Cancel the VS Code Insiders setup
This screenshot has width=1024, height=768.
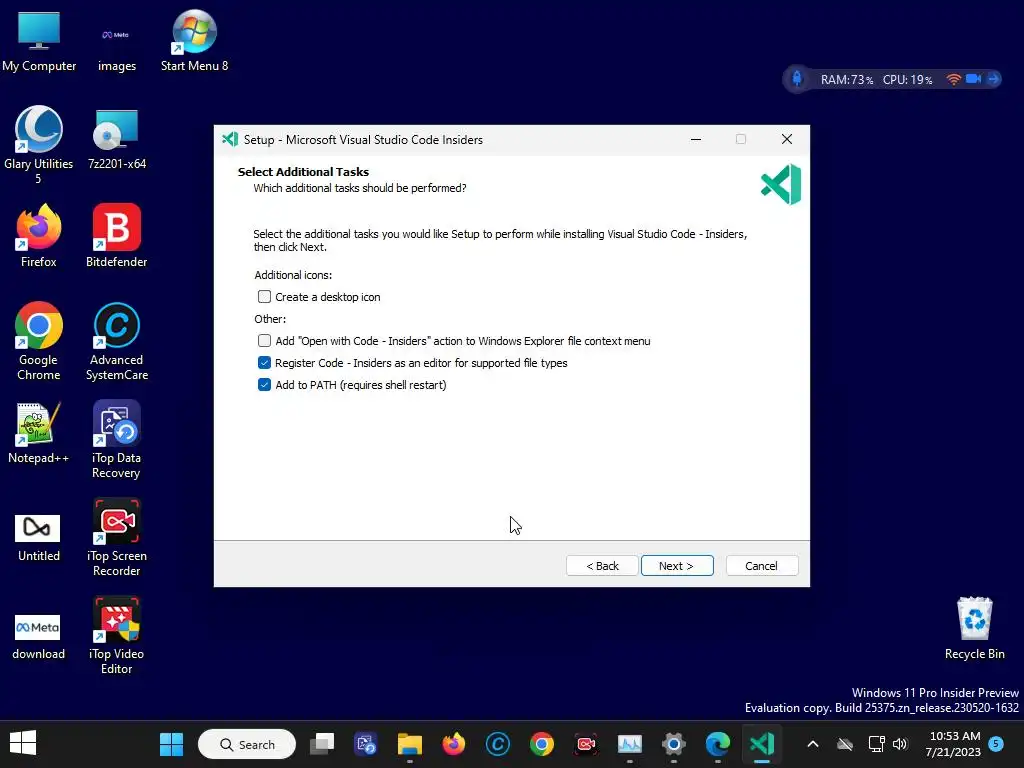point(761,566)
